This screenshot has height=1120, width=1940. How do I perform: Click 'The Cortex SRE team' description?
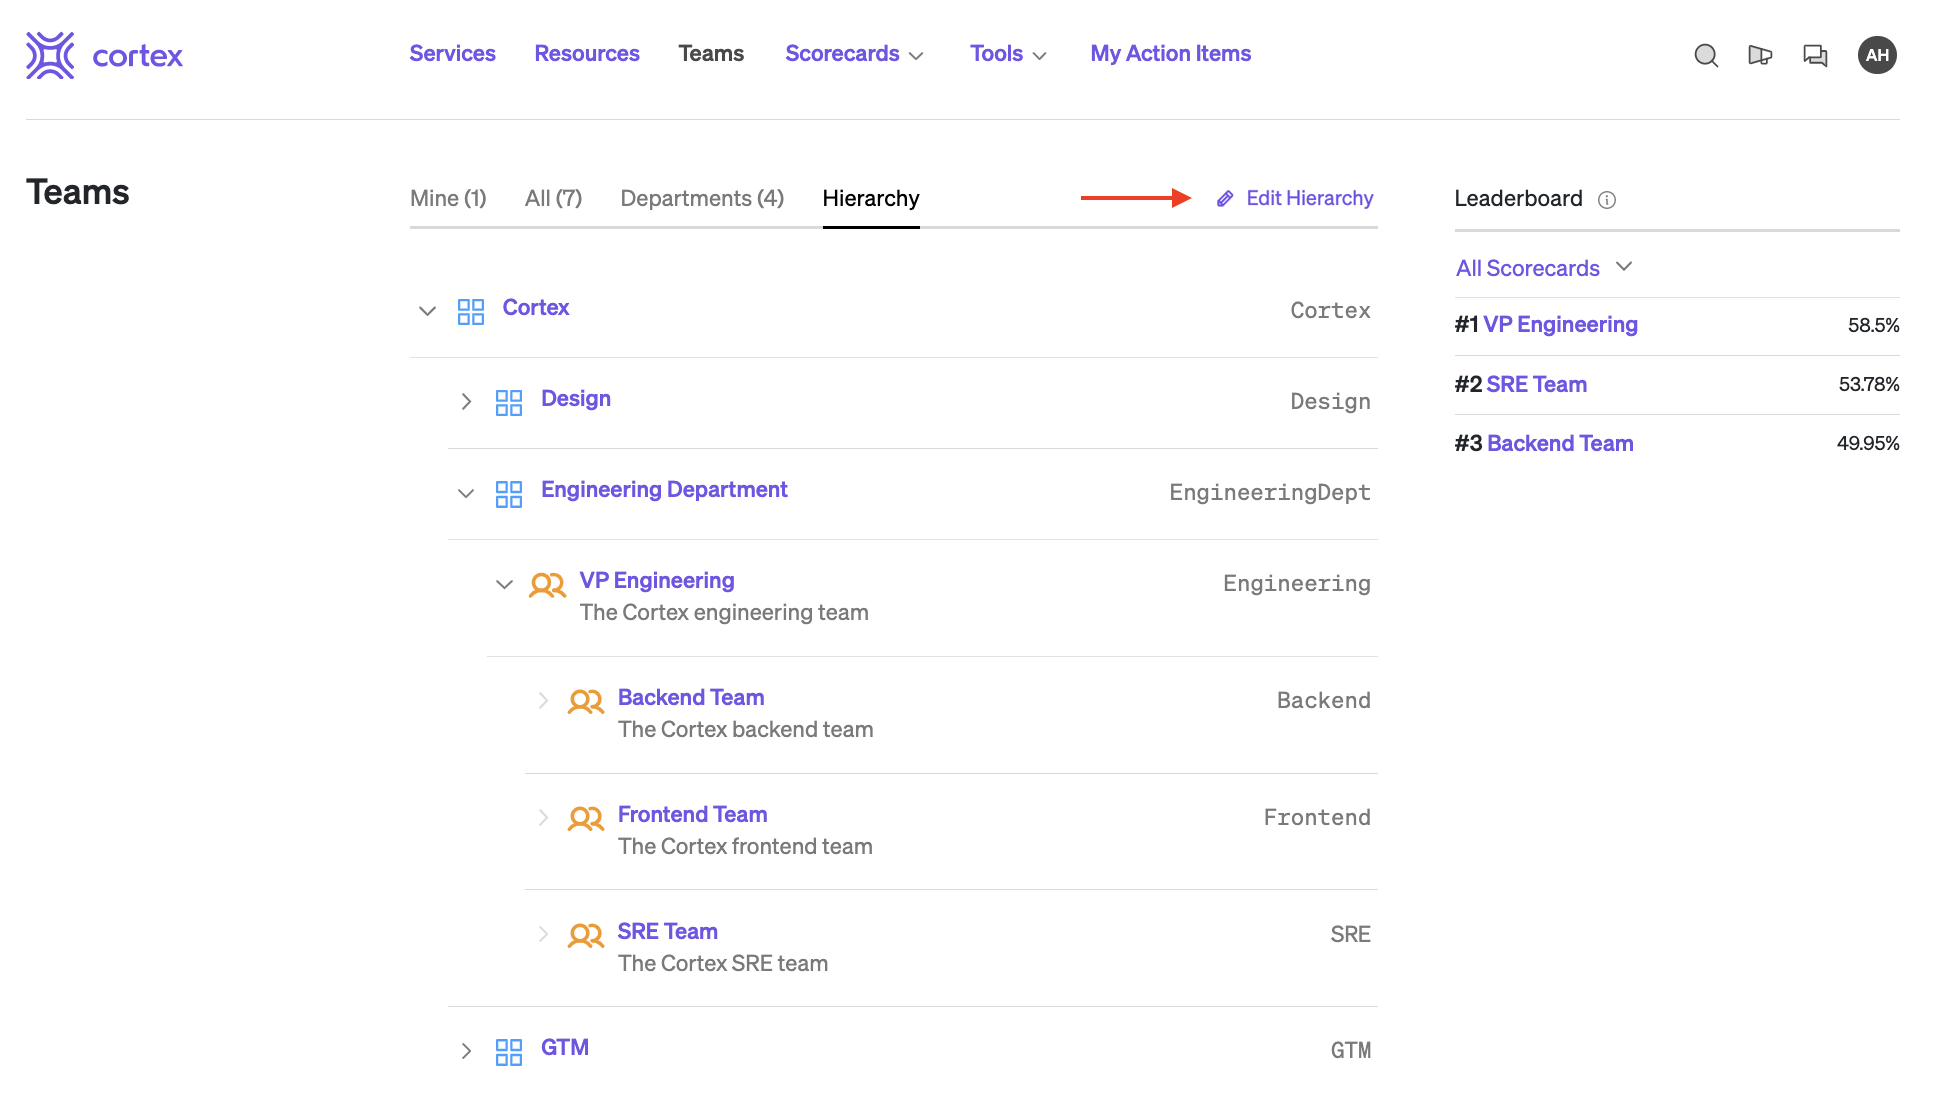pyautogui.click(x=723, y=964)
